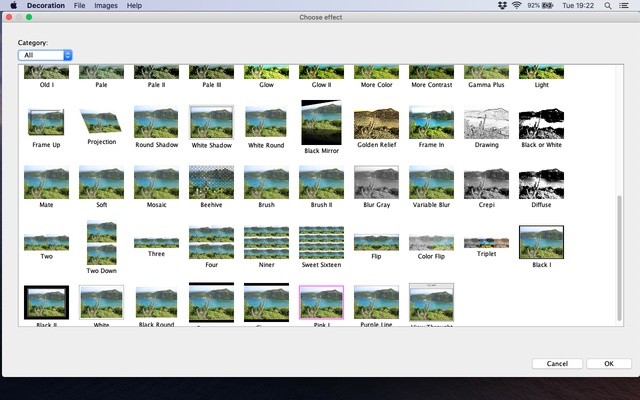Image resolution: width=640 pixels, height=400 pixels.
Task: Select the Pink I frame effect
Action: coord(321,302)
